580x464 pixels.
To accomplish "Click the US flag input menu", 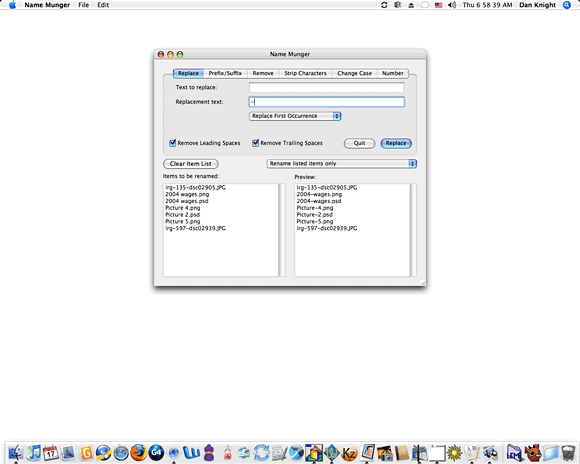I will [438, 5].
